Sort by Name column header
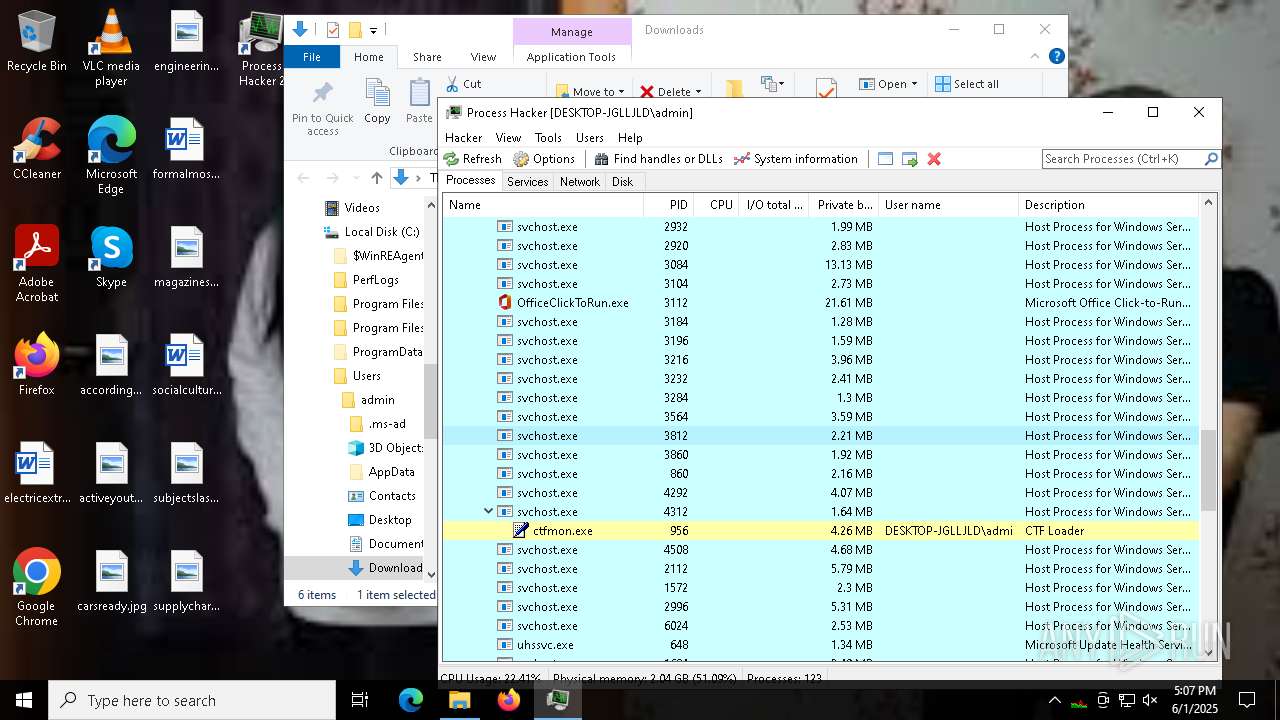Screen dimensions: 1280x720 tap(543, 205)
